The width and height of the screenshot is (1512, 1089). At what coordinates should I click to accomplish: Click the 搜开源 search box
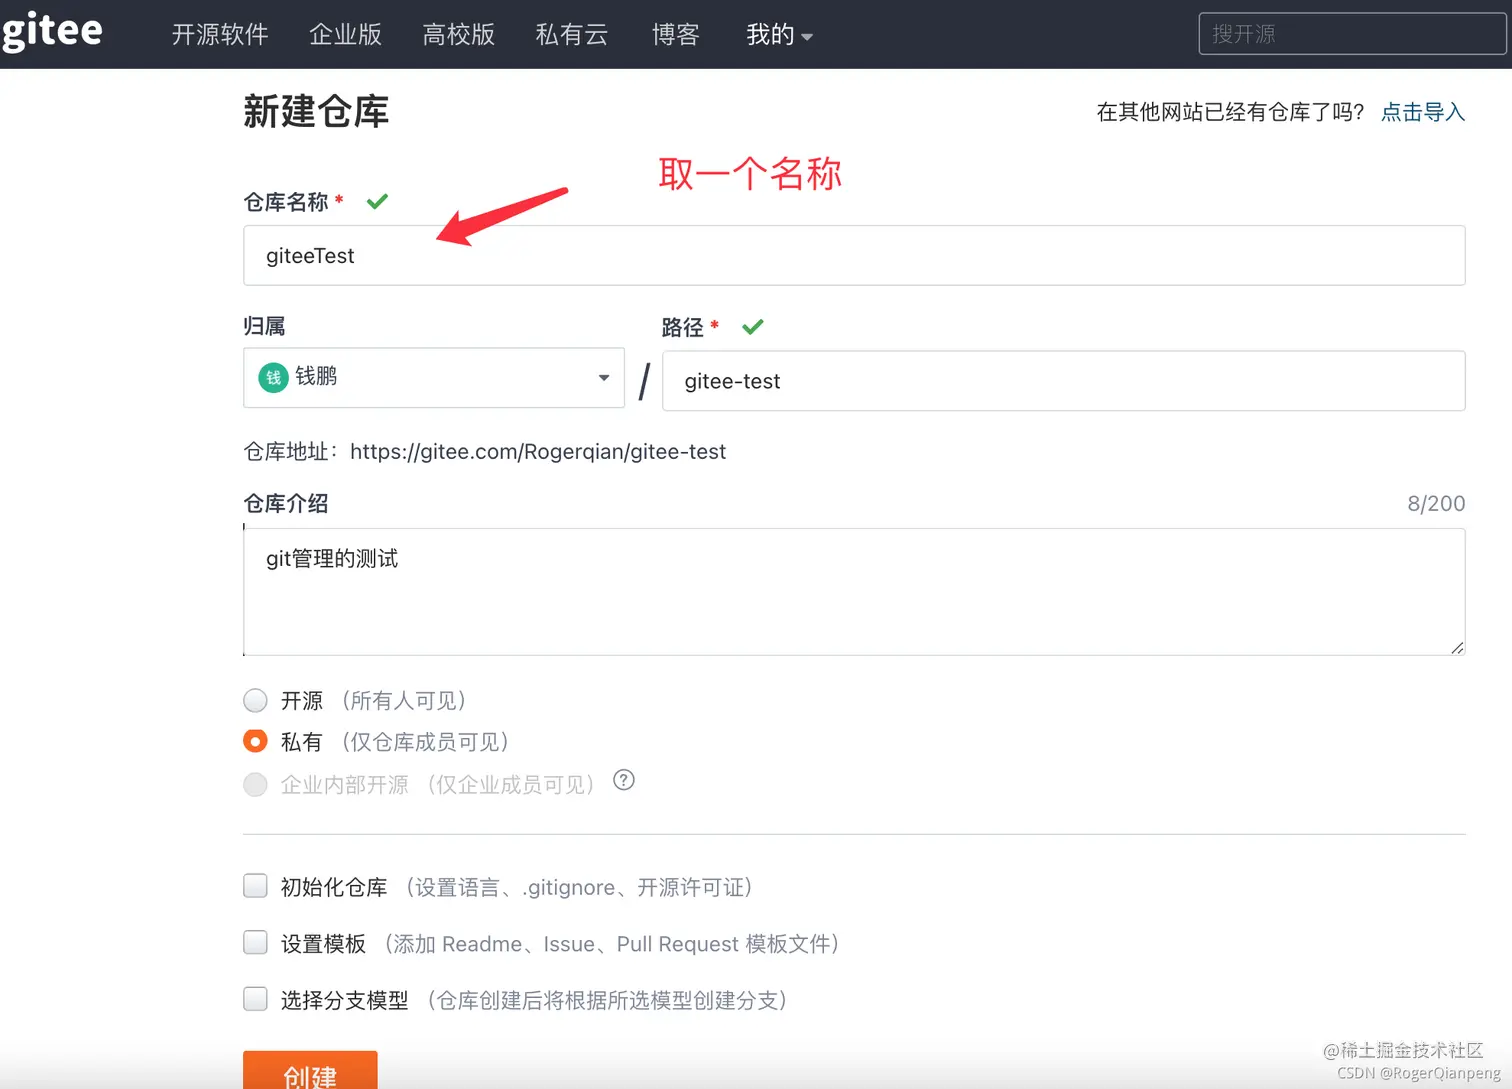1350,33
